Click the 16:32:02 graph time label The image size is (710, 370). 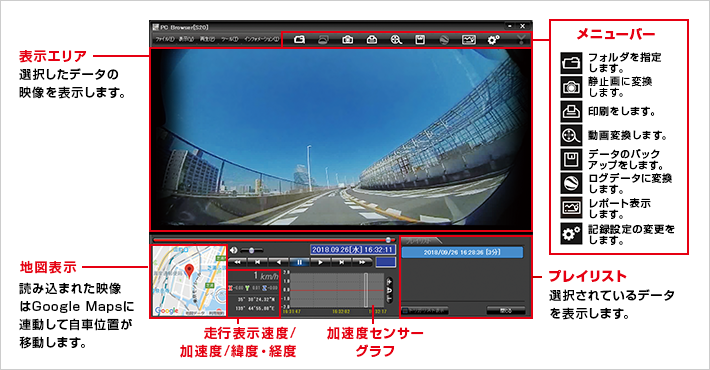pos(341,312)
